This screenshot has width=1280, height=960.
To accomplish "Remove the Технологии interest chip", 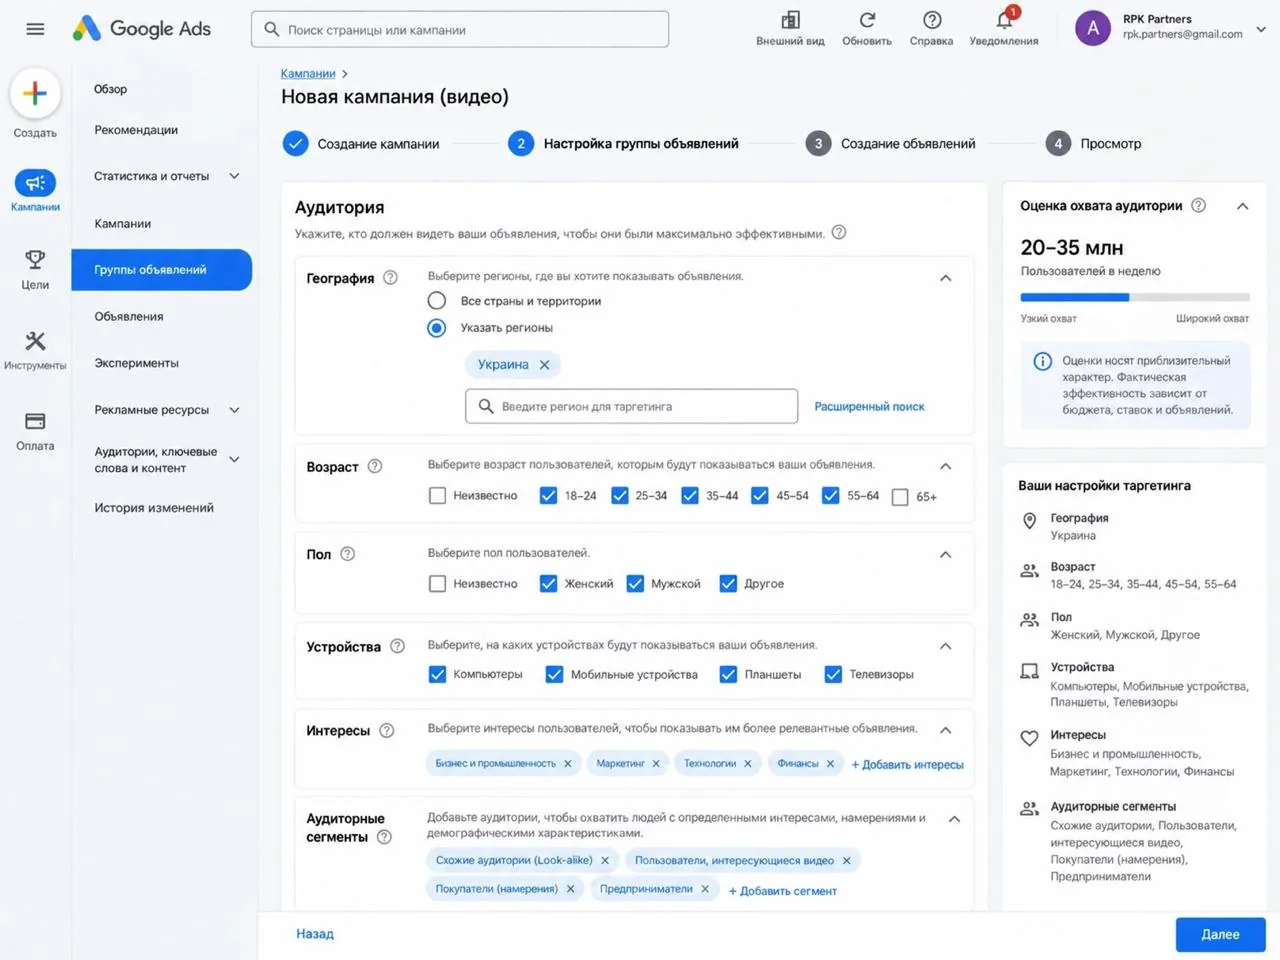I will tap(747, 764).
